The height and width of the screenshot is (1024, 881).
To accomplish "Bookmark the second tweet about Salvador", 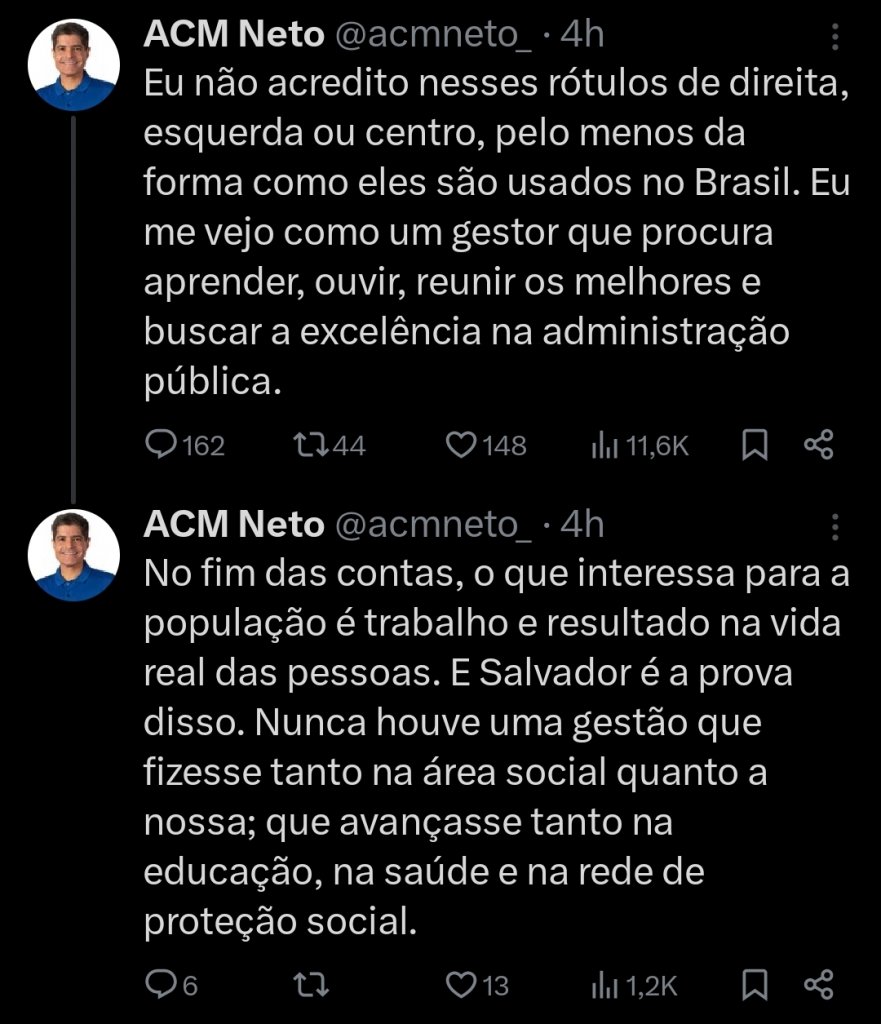I will [x=754, y=986].
